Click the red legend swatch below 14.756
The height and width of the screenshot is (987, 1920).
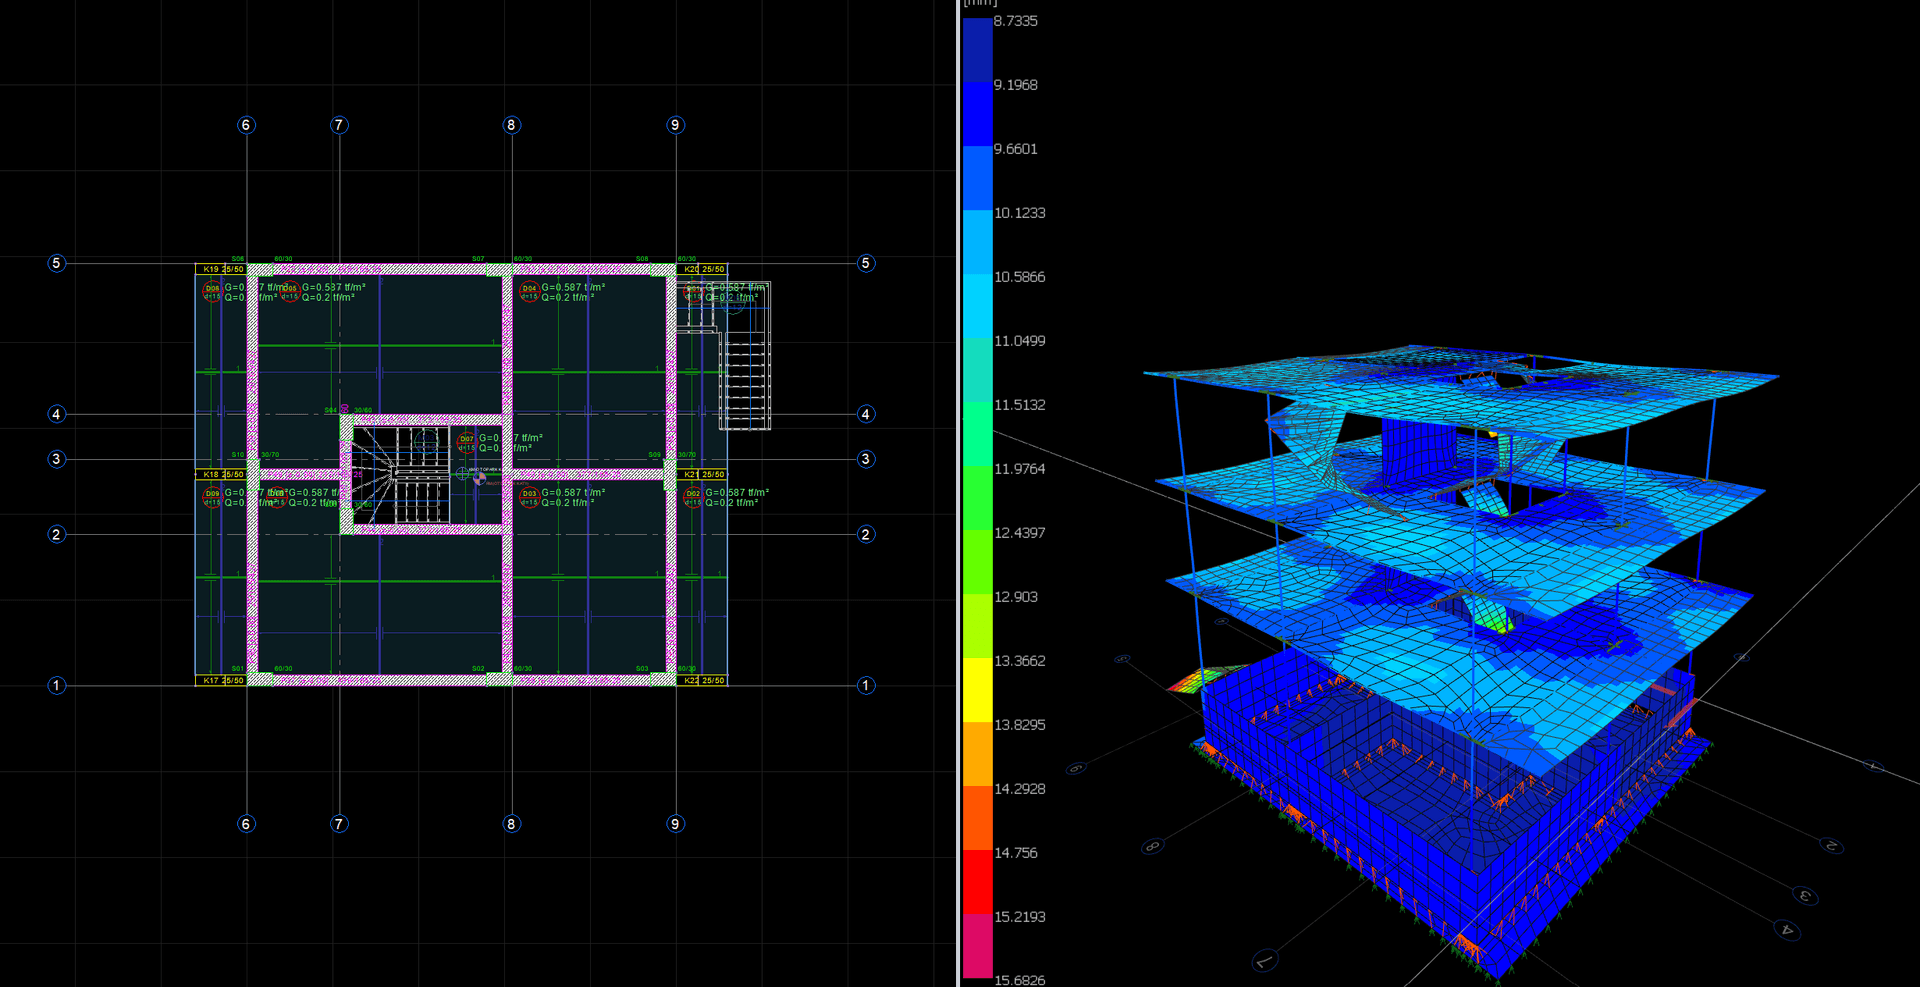point(977,881)
